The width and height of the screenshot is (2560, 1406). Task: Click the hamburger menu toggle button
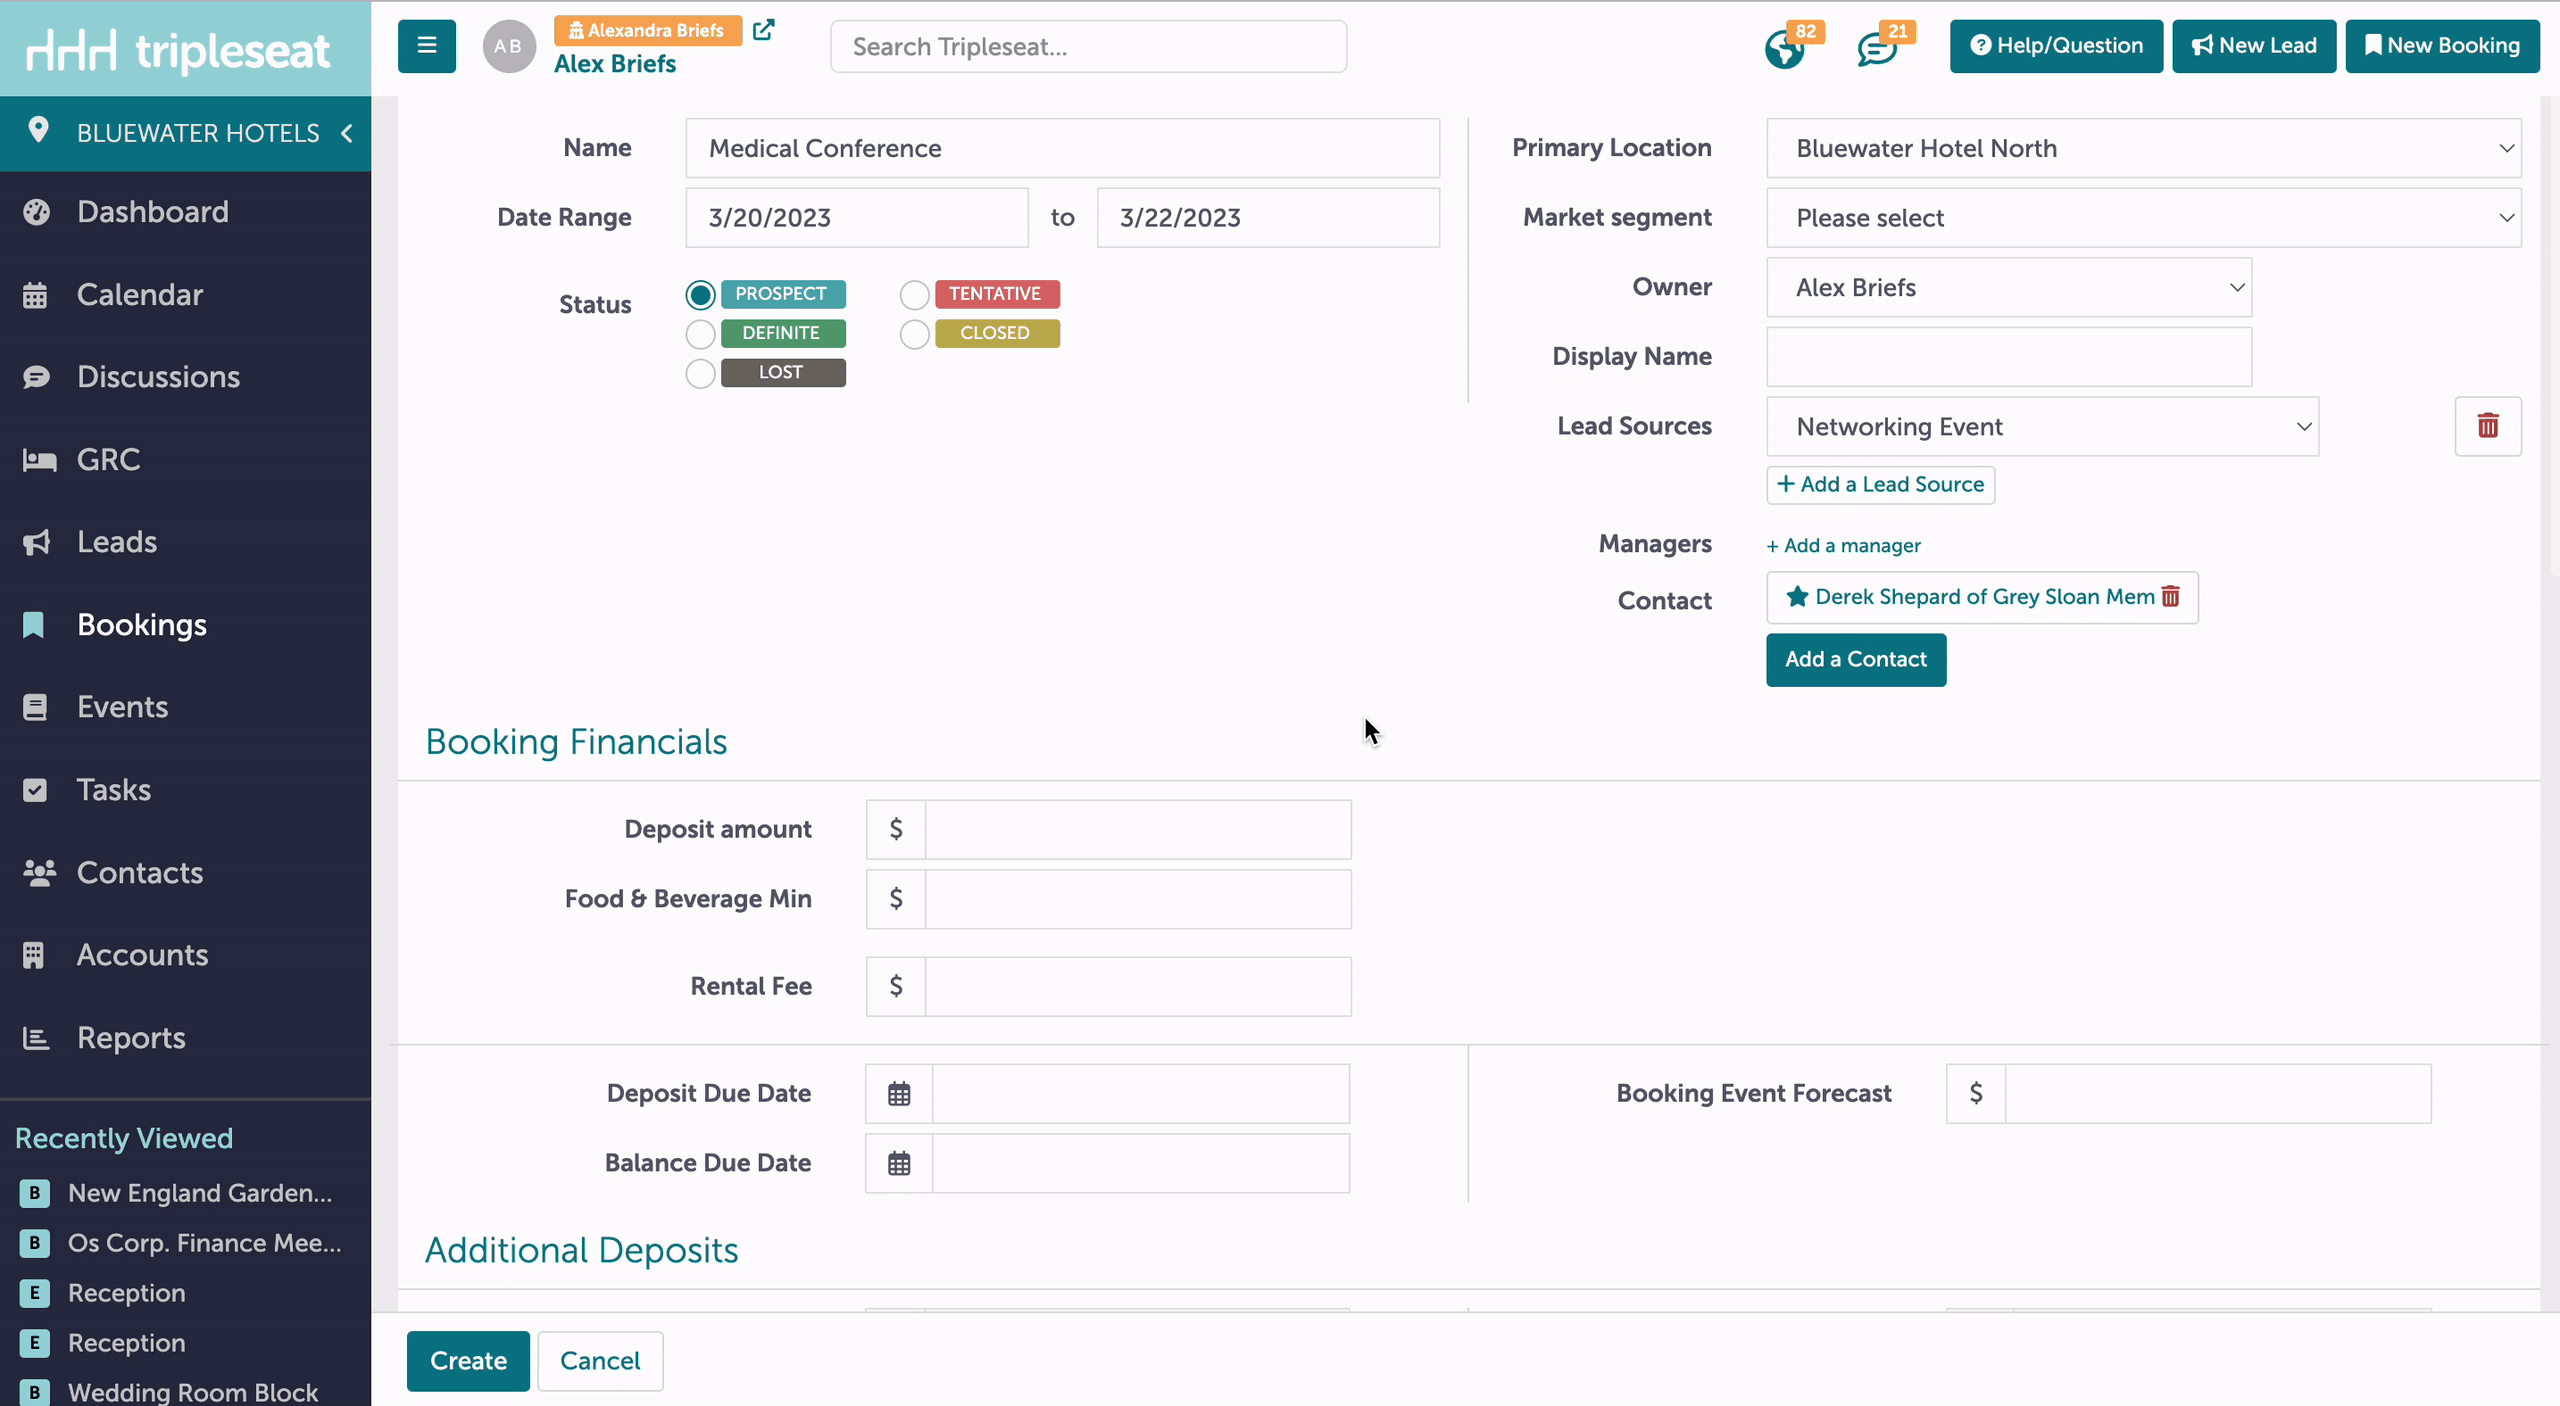pos(427,46)
